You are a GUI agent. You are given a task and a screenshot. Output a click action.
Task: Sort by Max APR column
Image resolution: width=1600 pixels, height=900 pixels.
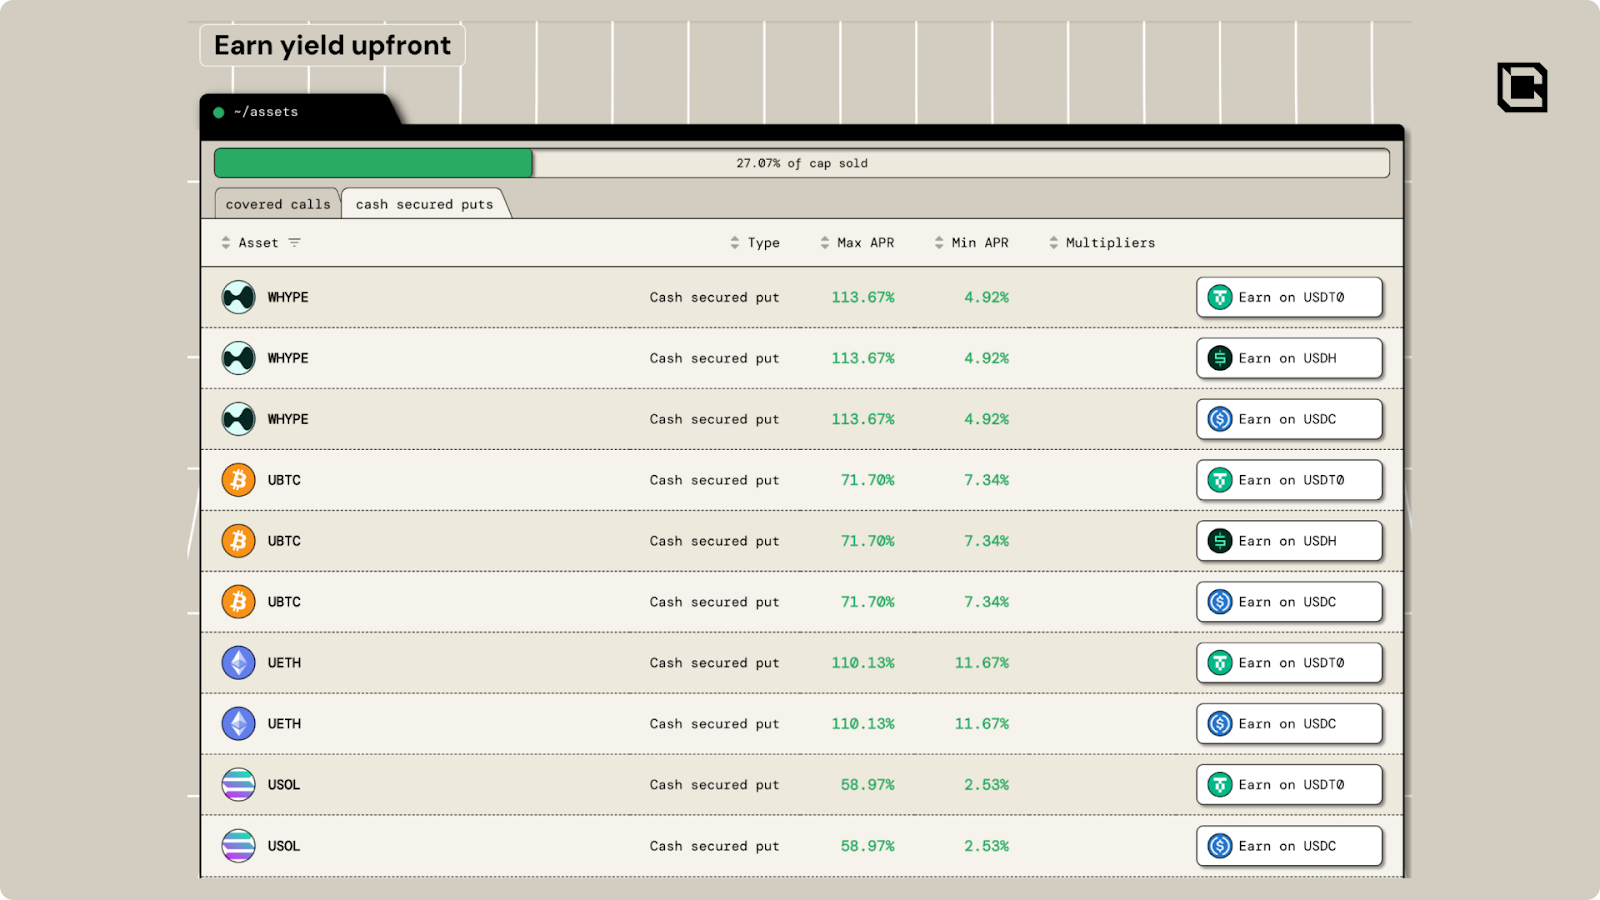(x=825, y=243)
